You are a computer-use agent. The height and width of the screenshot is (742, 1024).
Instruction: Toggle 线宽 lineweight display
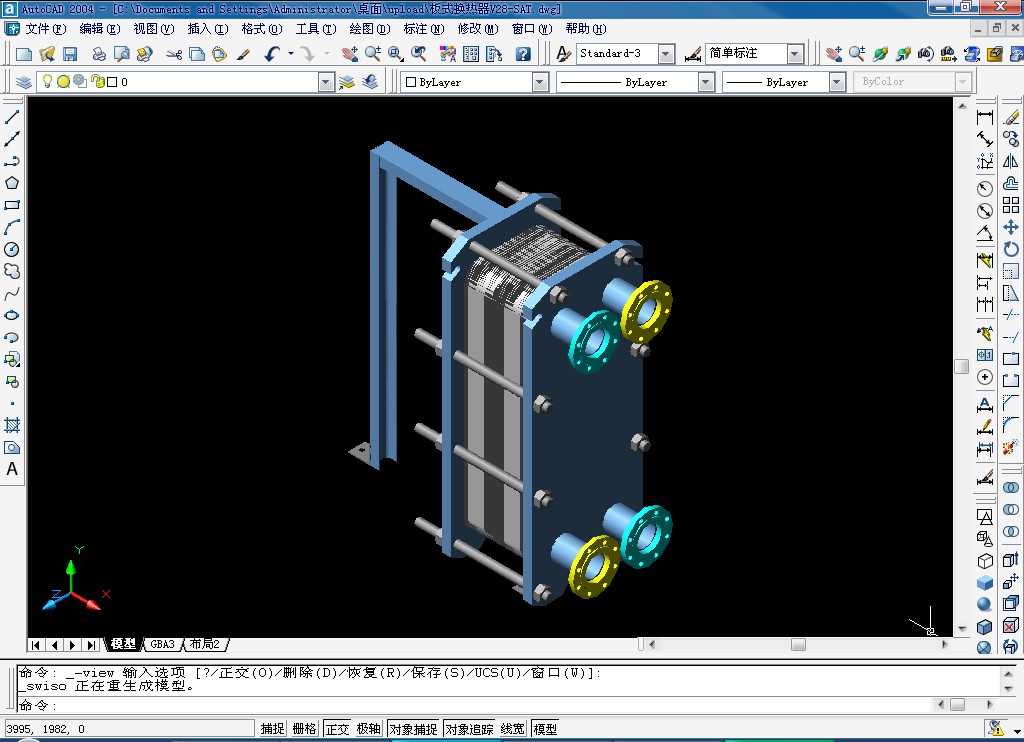(513, 729)
